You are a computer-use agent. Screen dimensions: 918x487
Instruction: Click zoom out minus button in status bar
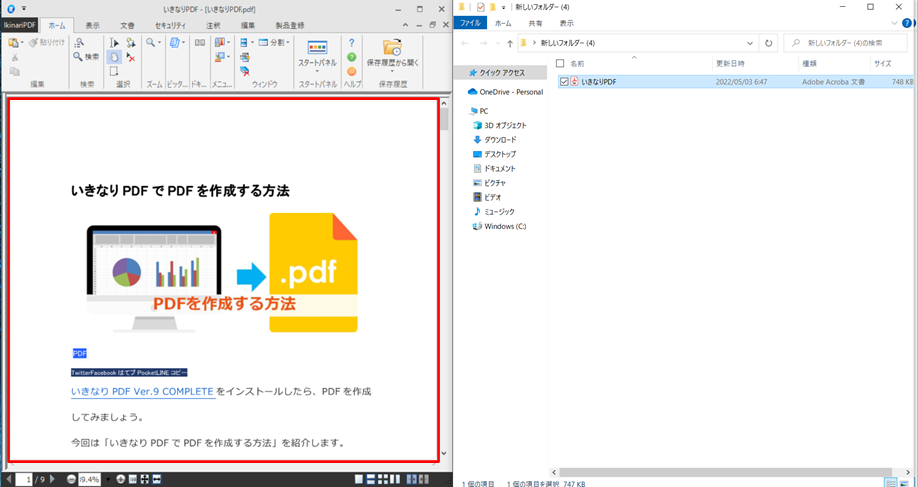[71, 479]
